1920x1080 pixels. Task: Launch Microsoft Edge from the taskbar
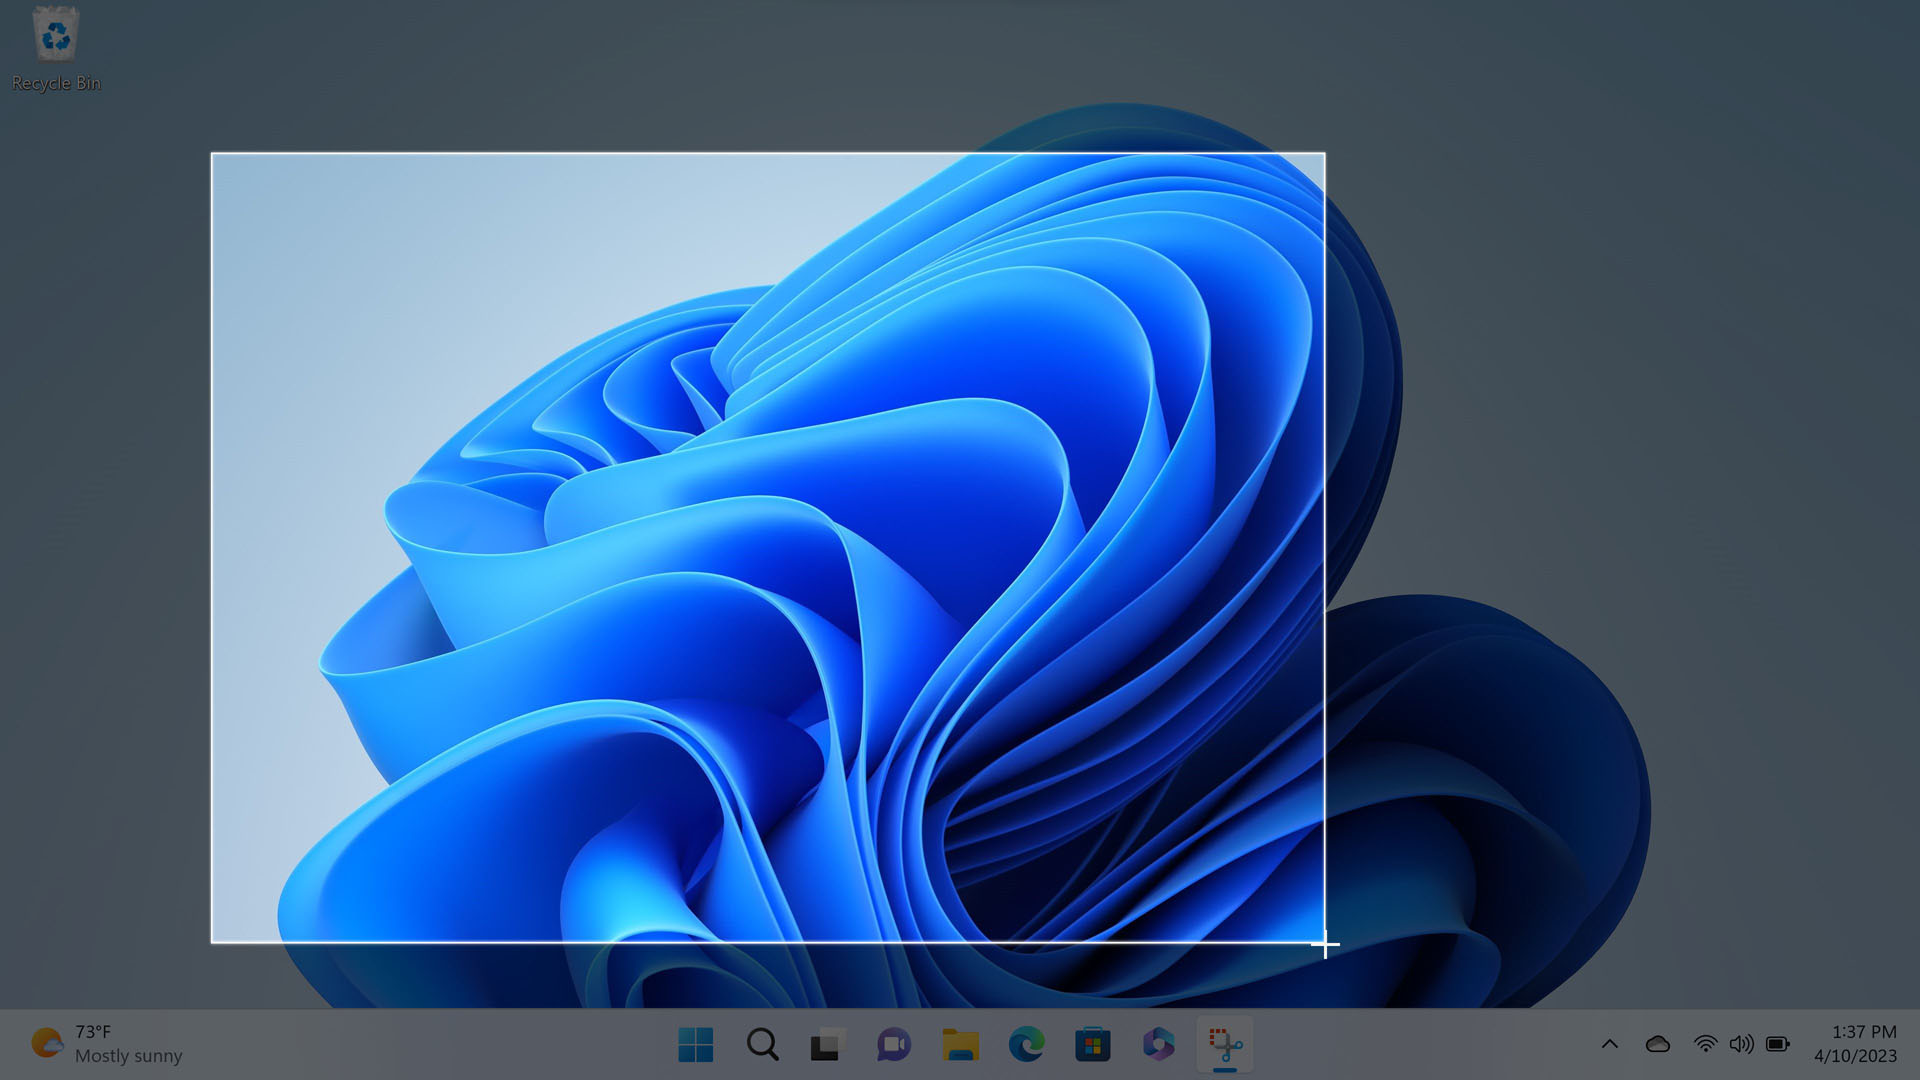click(x=1026, y=1045)
